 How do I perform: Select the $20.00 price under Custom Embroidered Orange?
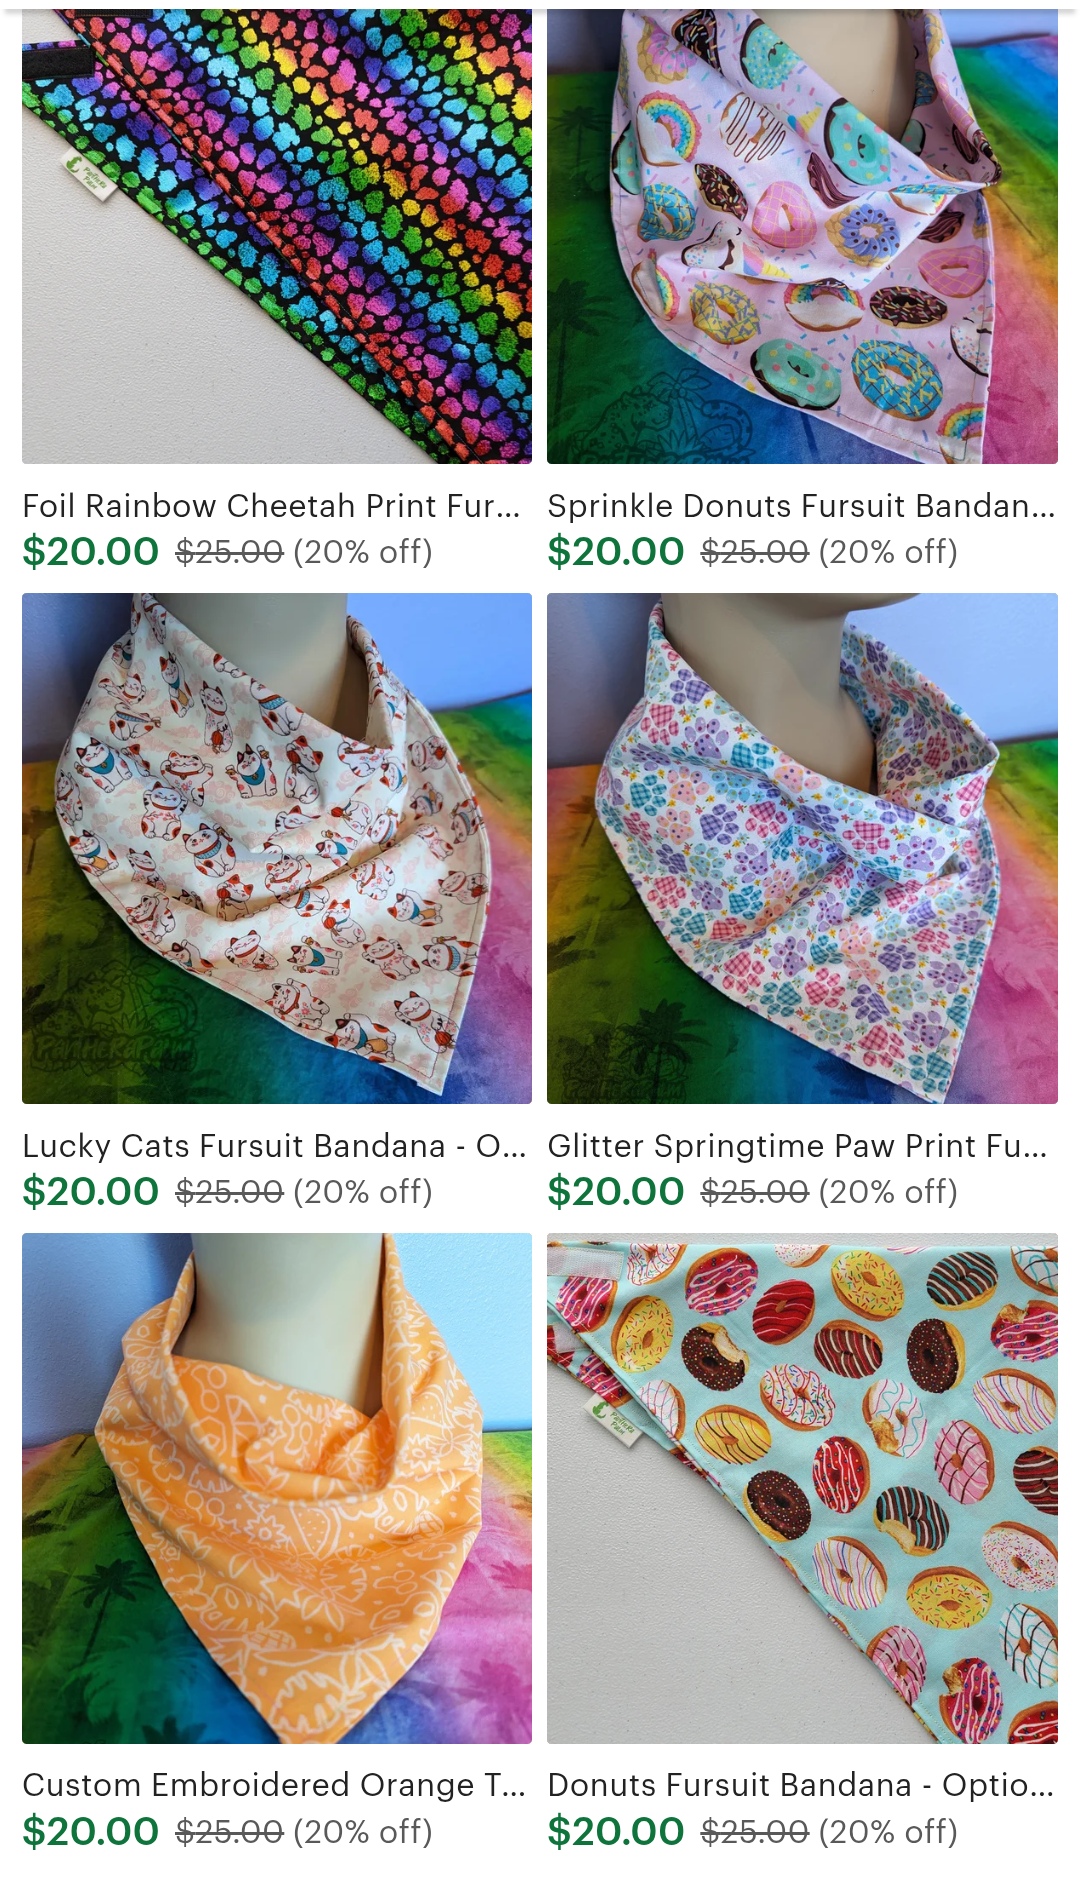point(91,1831)
